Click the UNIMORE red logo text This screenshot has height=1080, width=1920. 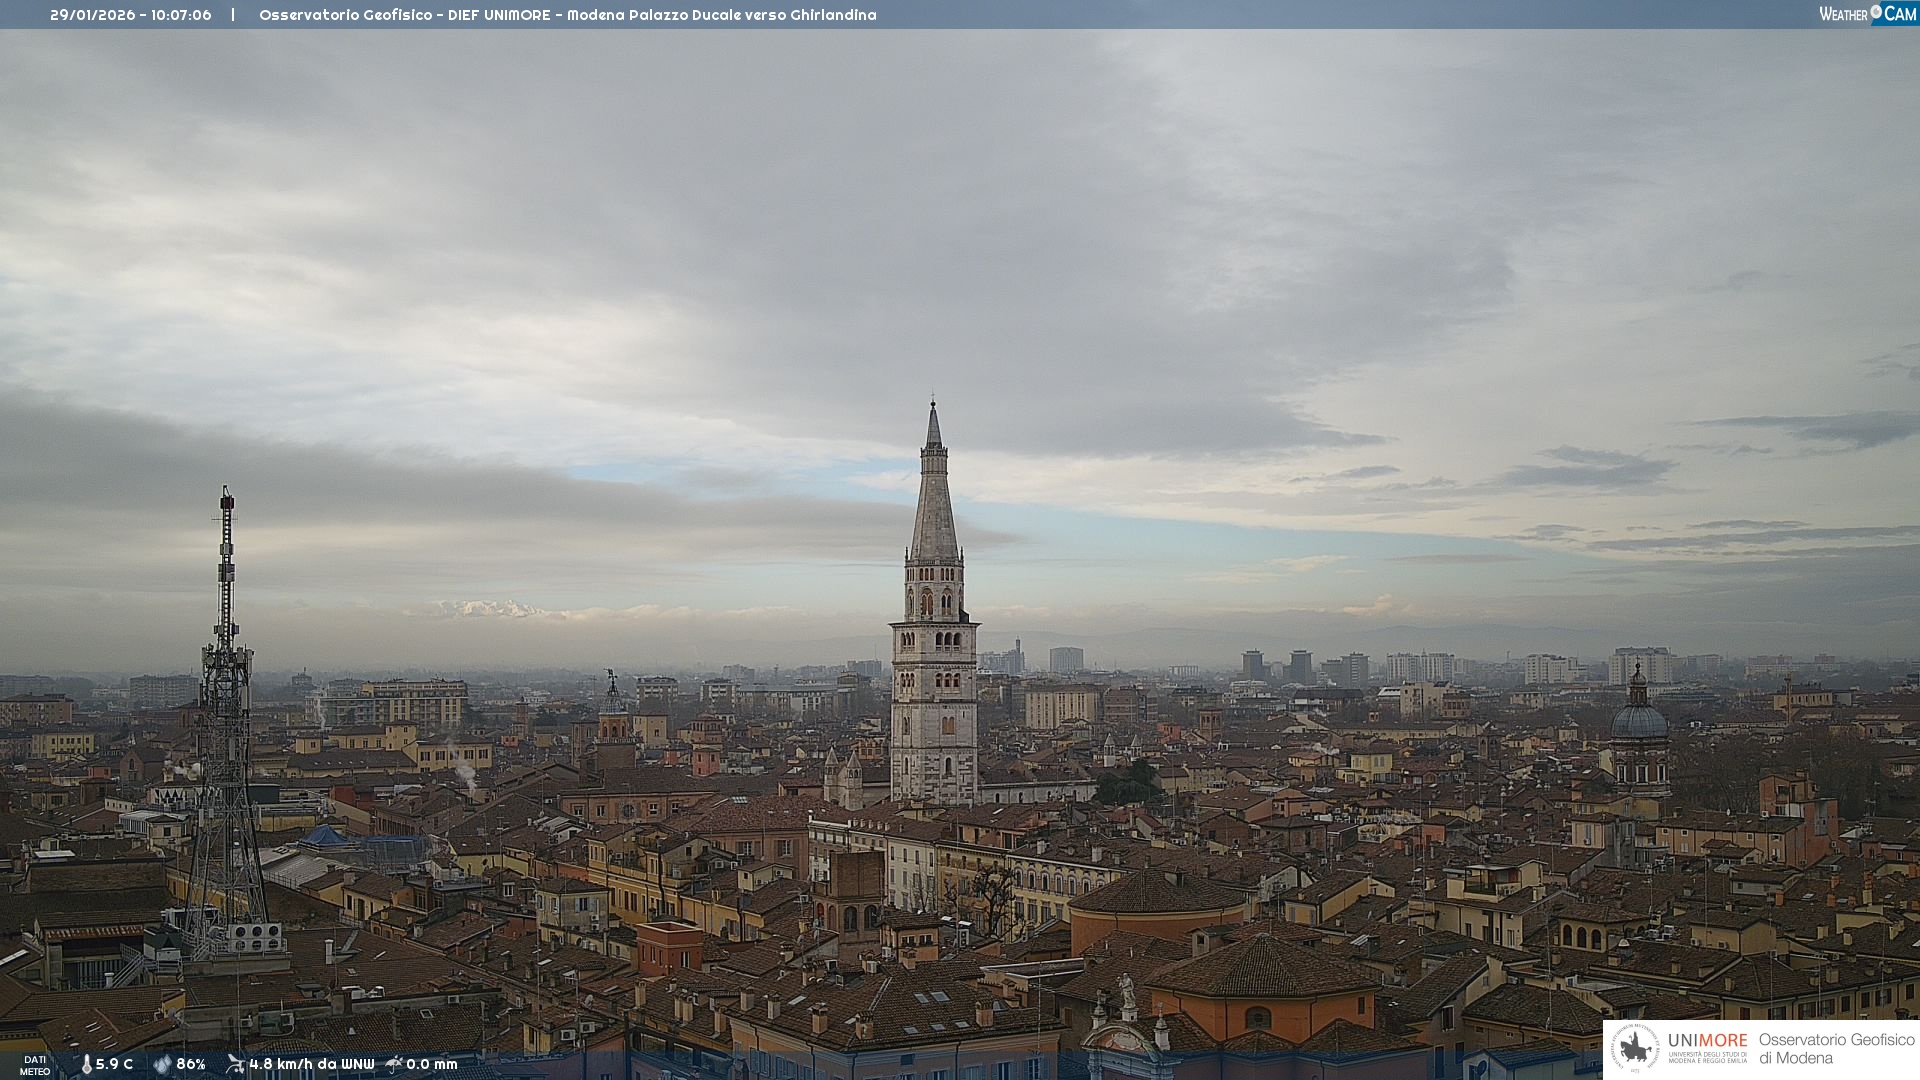[x=1707, y=1040]
